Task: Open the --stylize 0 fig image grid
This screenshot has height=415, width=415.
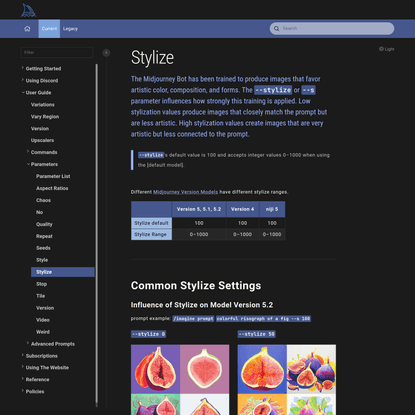Action: coord(180,380)
